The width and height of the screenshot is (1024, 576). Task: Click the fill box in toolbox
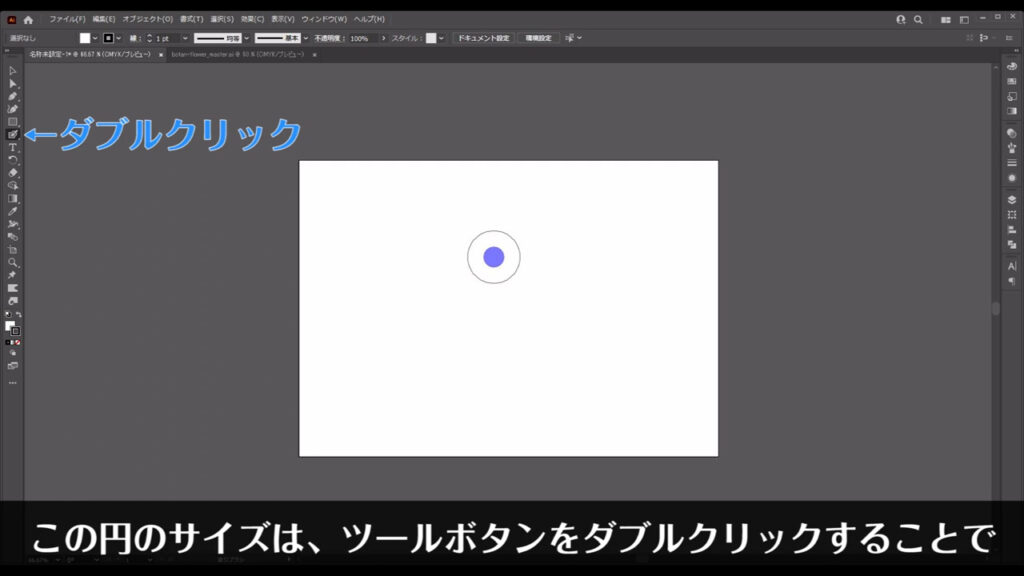click(10, 326)
